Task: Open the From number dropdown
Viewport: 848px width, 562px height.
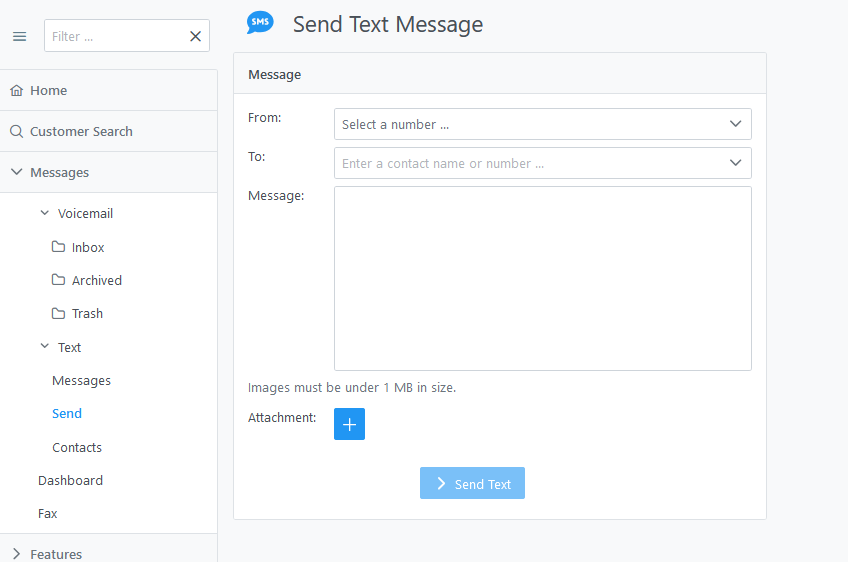Action: coord(542,124)
